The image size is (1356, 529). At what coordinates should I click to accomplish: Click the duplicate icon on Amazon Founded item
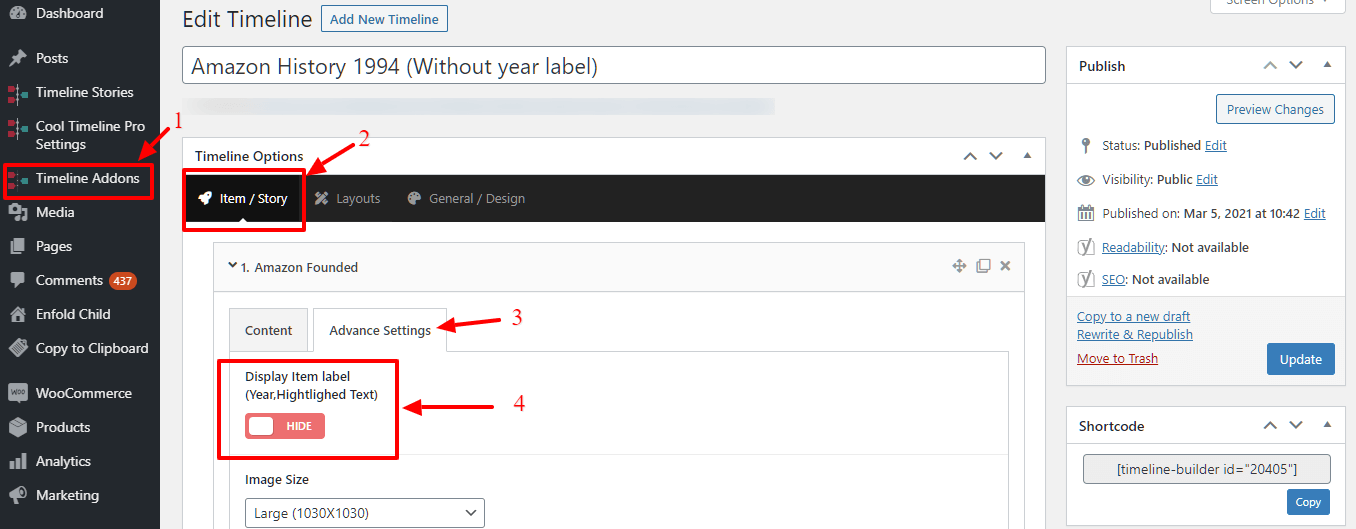pos(983,266)
